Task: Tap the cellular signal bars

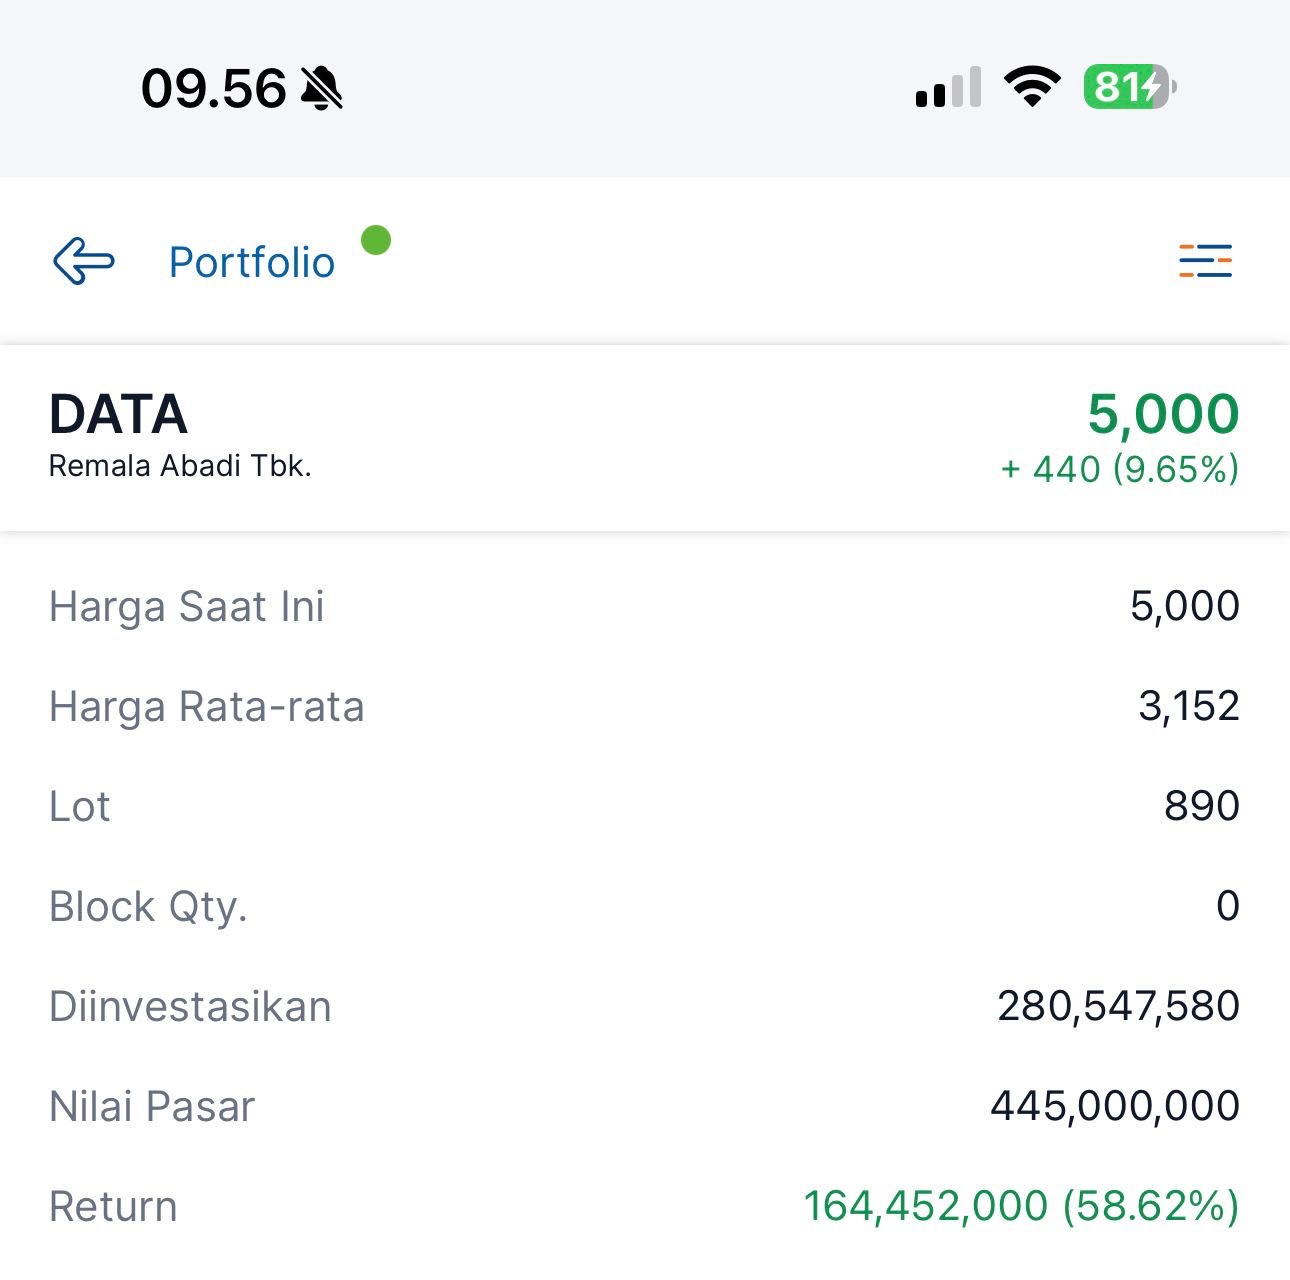Action: click(948, 88)
